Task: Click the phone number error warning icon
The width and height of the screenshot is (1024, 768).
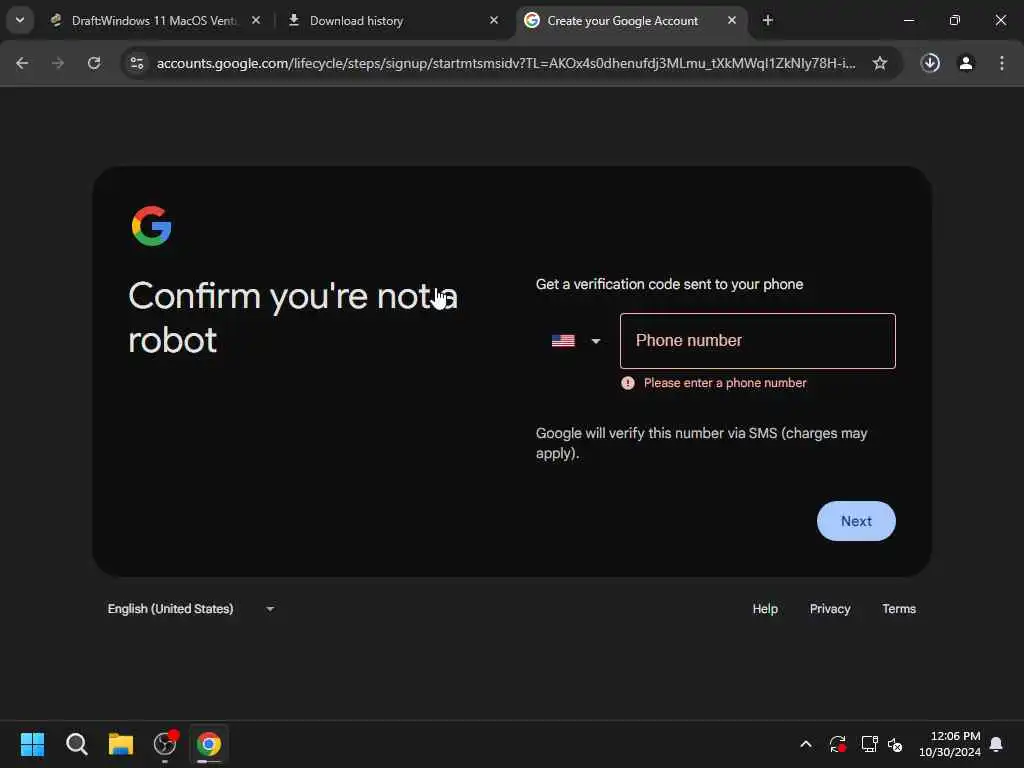Action: click(628, 383)
